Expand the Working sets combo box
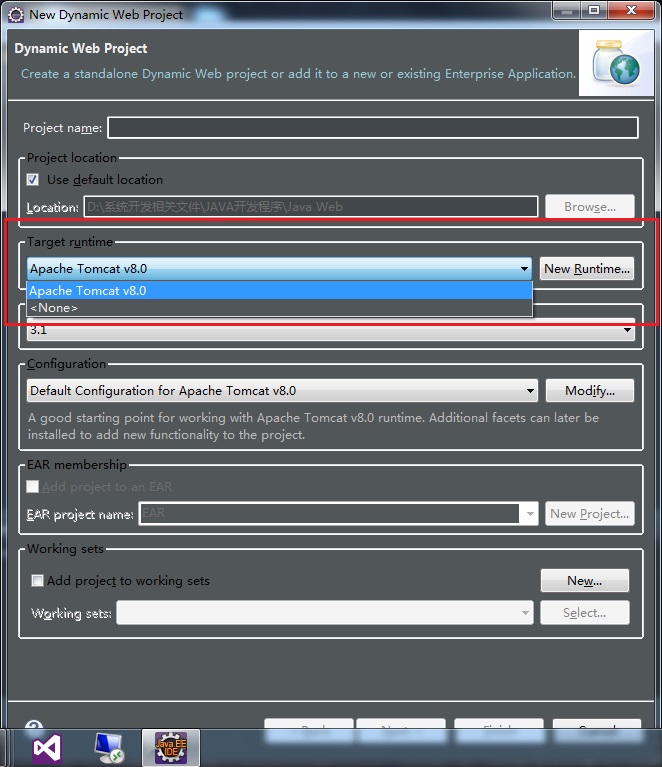 click(325, 612)
